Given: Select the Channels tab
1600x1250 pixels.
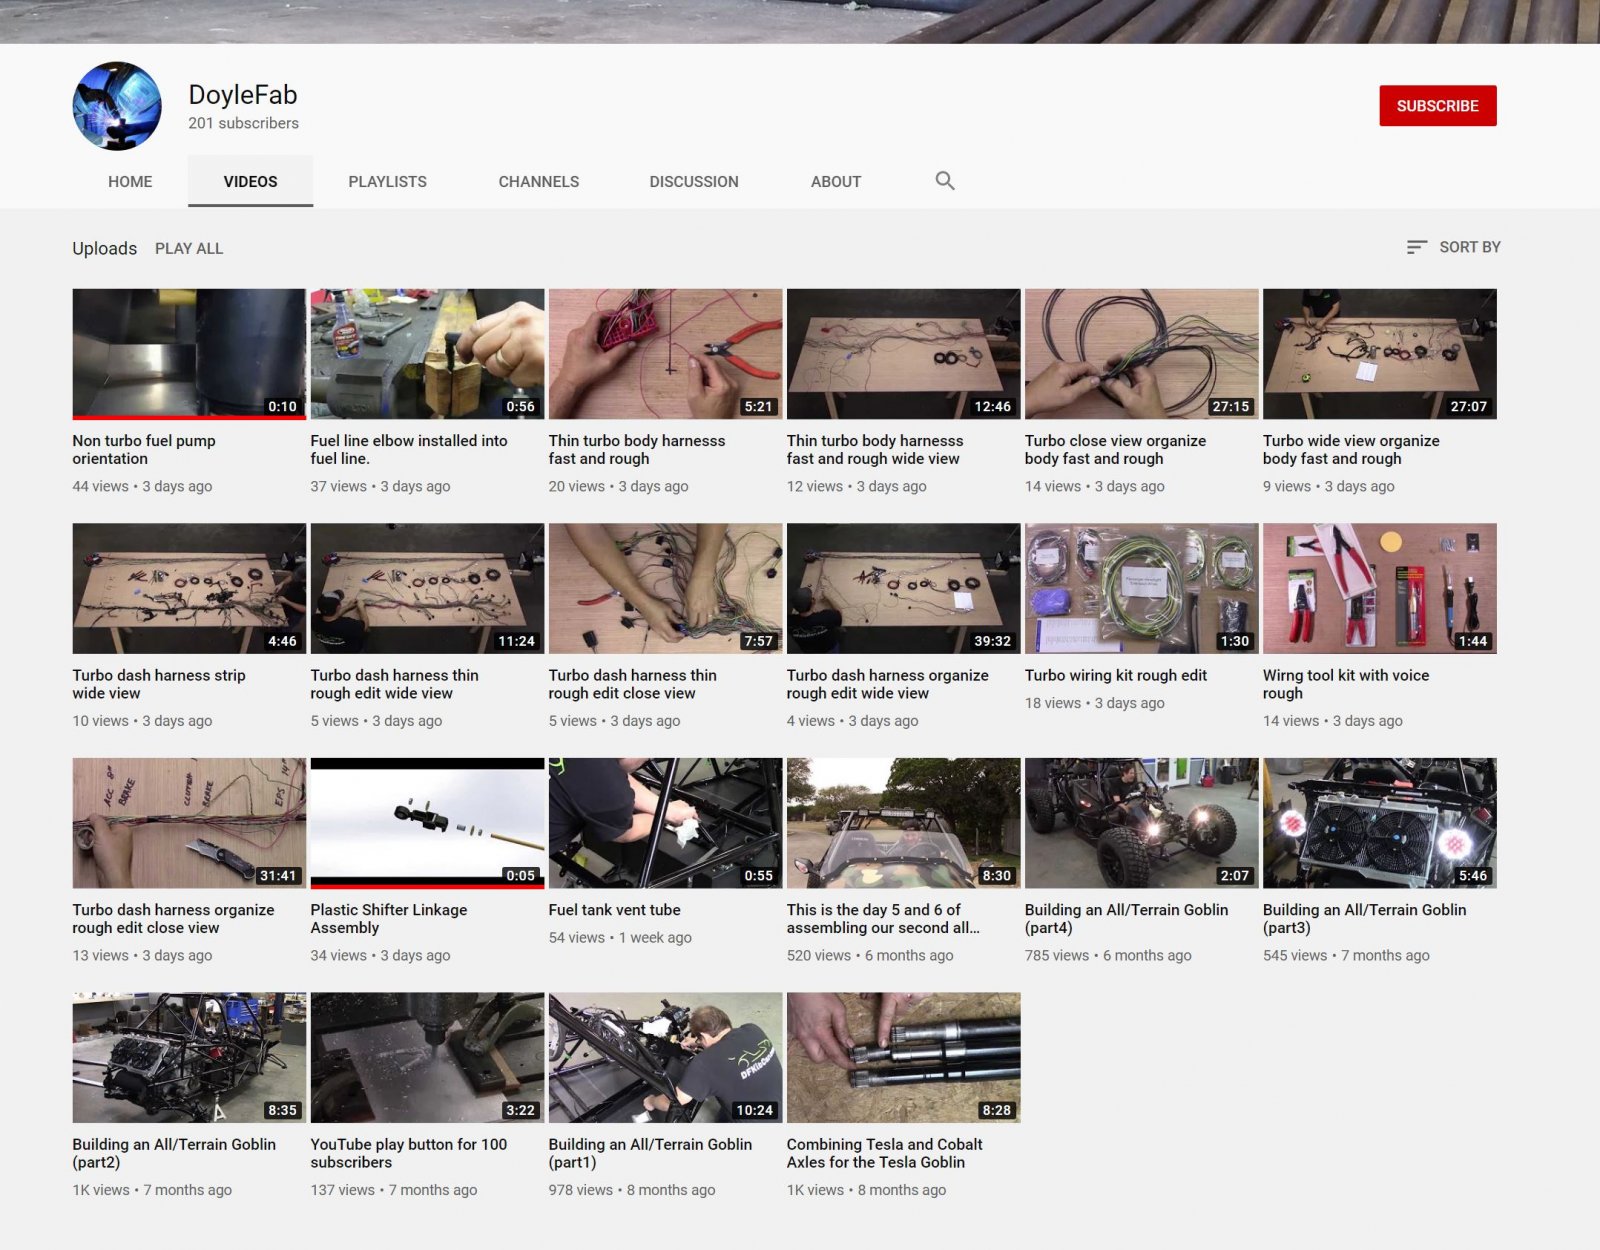Looking at the screenshot, I should (539, 181).
